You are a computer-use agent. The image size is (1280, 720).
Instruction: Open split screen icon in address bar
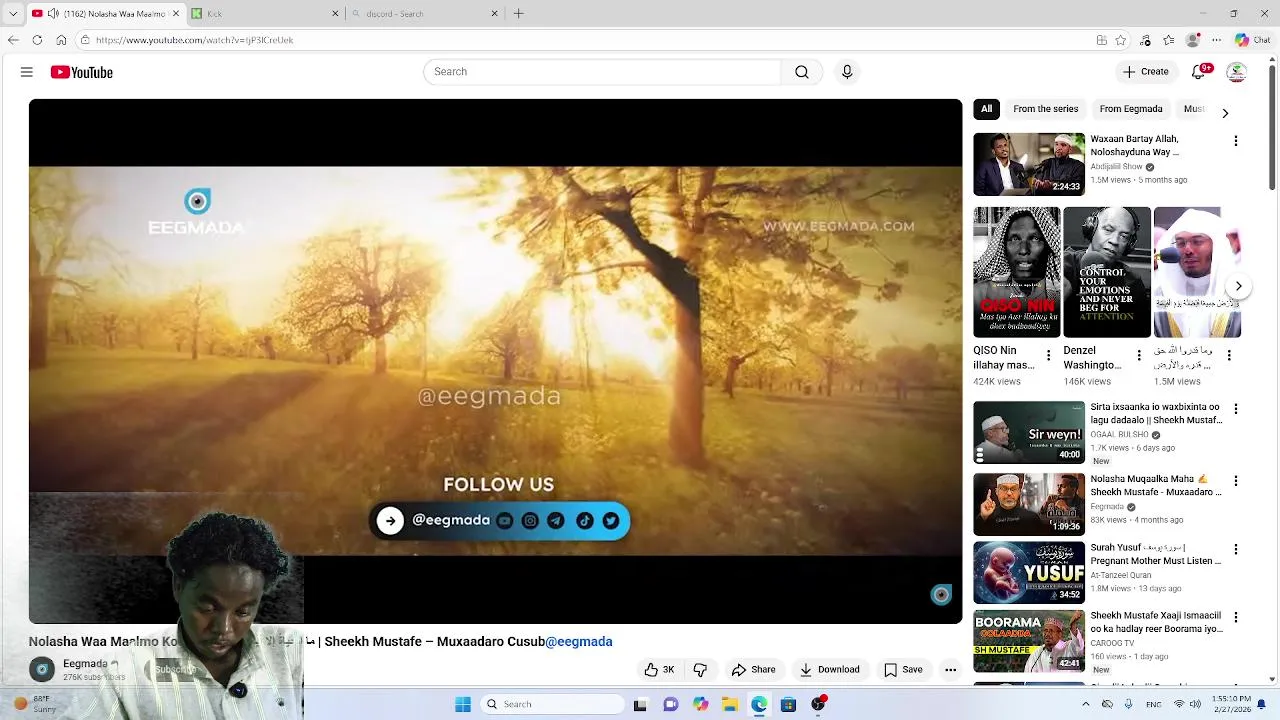coord(1101,40)
